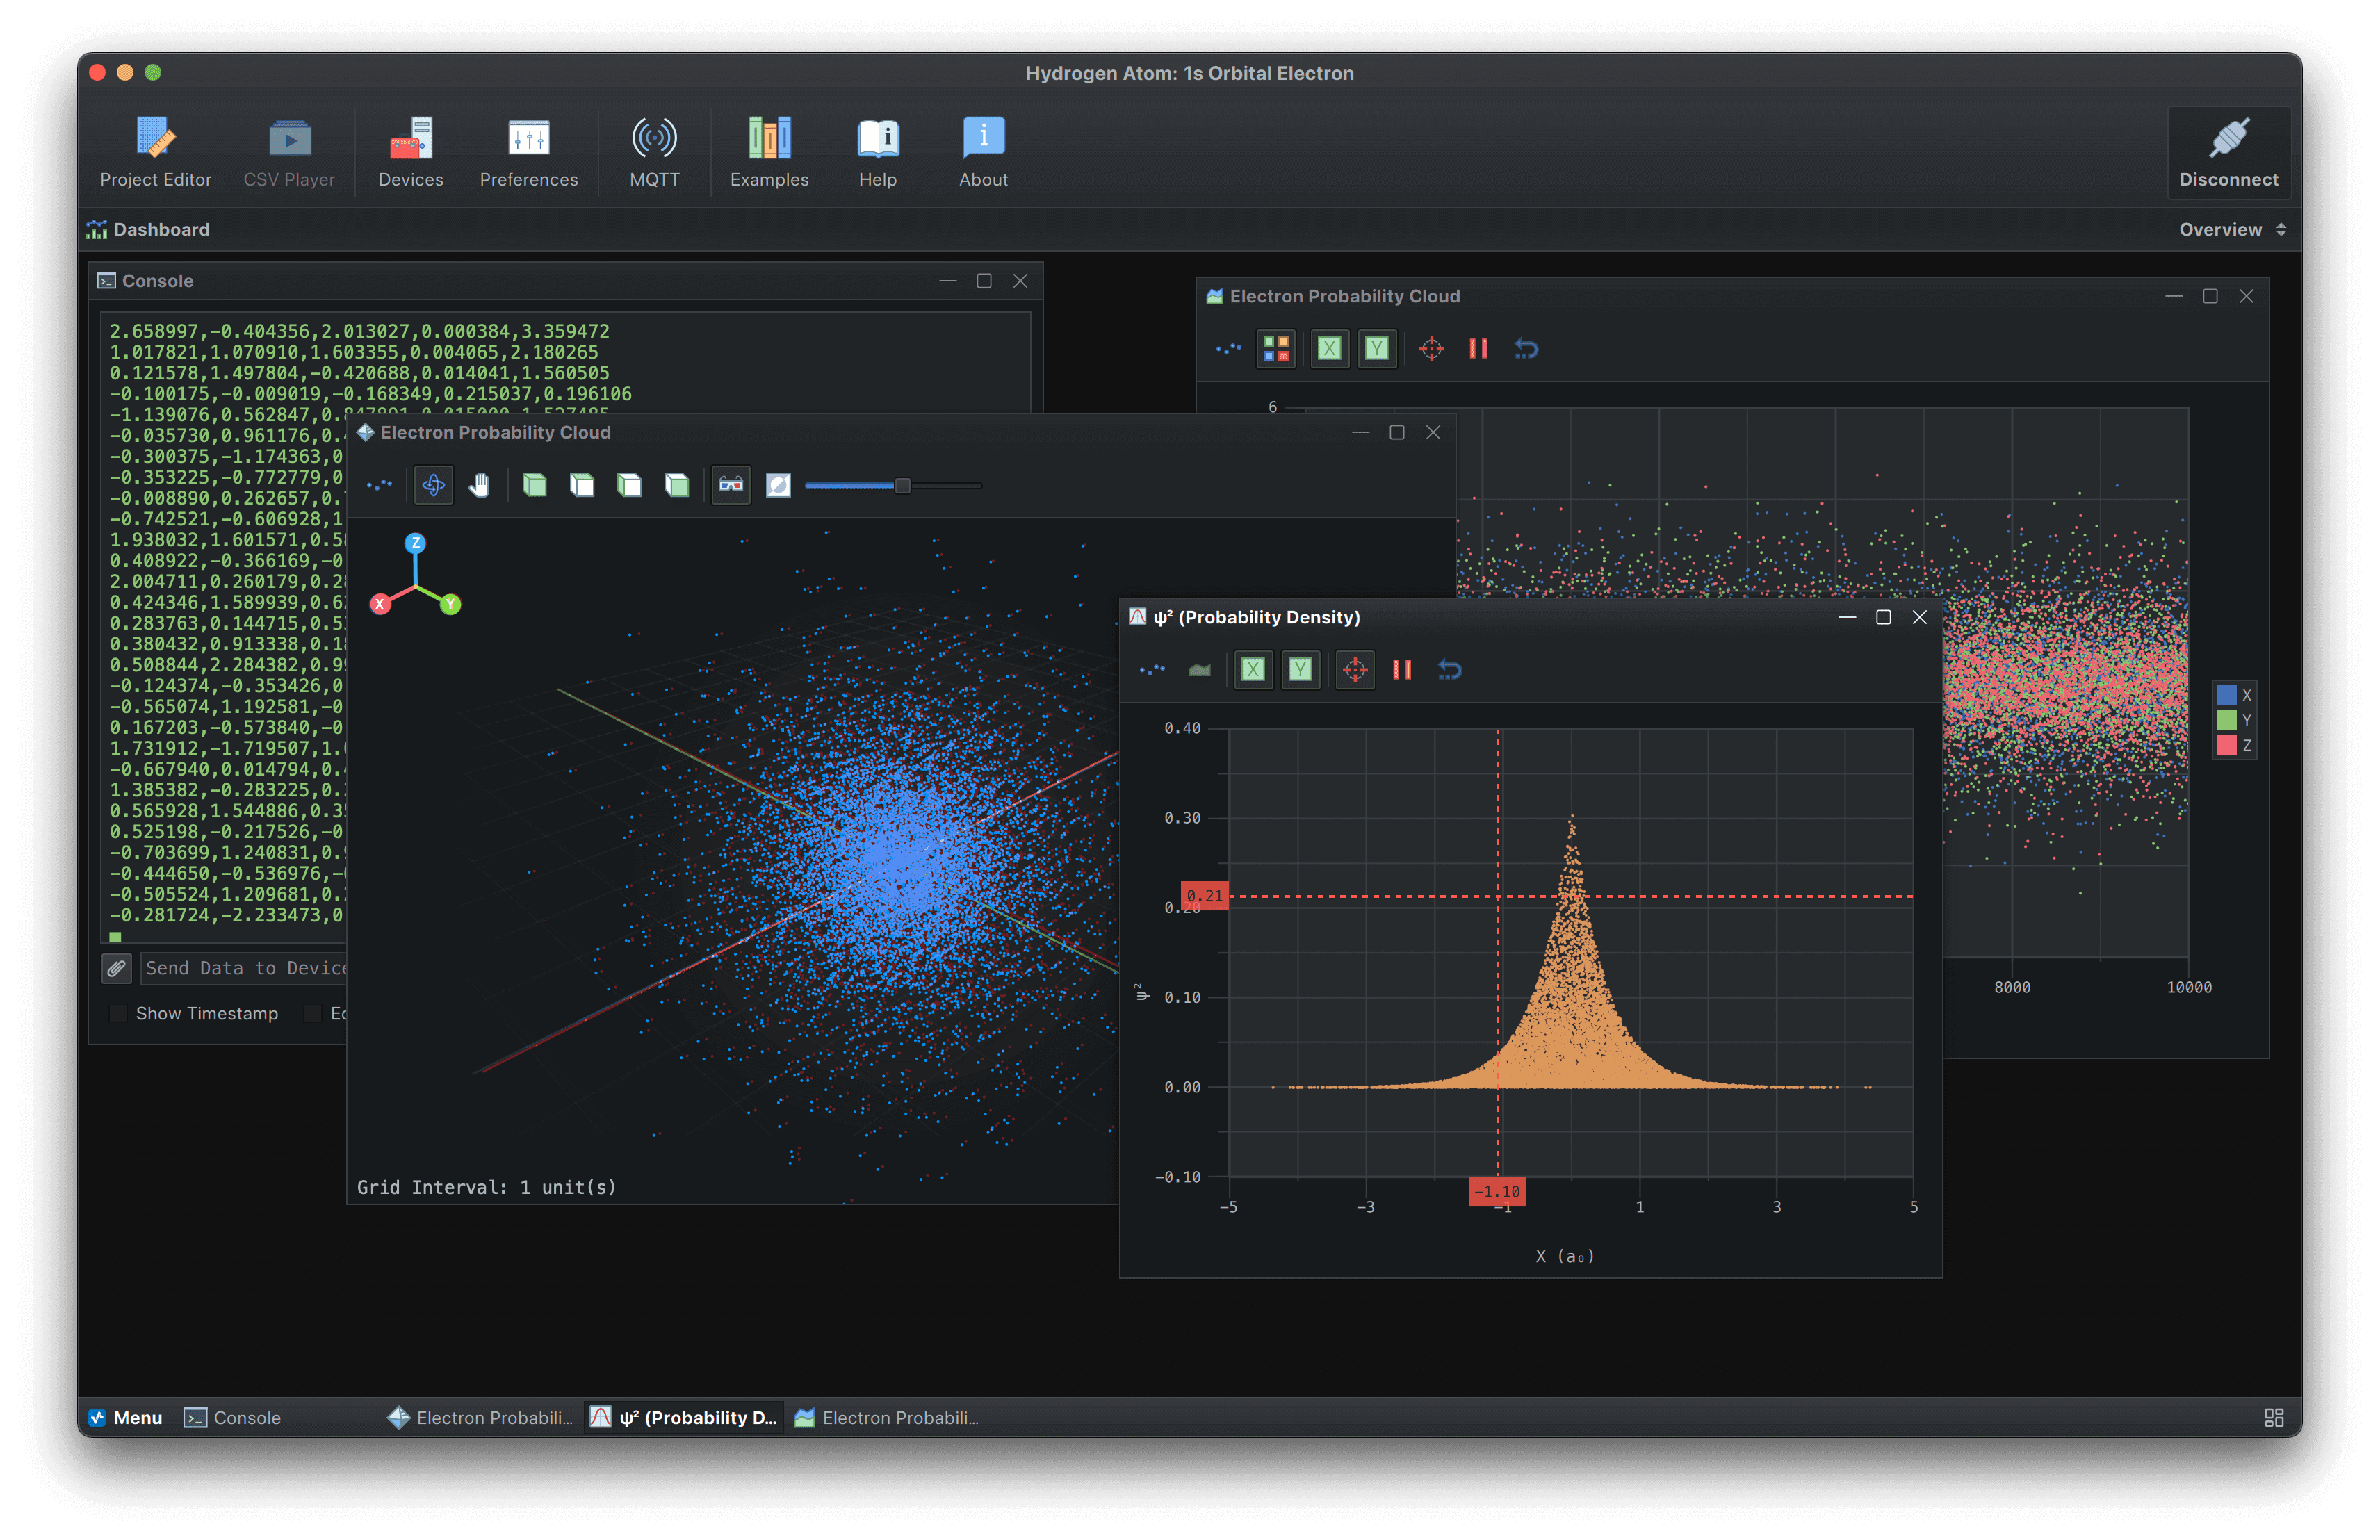The image size is (2380, 1540).
Task: Switch 3D view to top face
Action: (x=582, y=485)
